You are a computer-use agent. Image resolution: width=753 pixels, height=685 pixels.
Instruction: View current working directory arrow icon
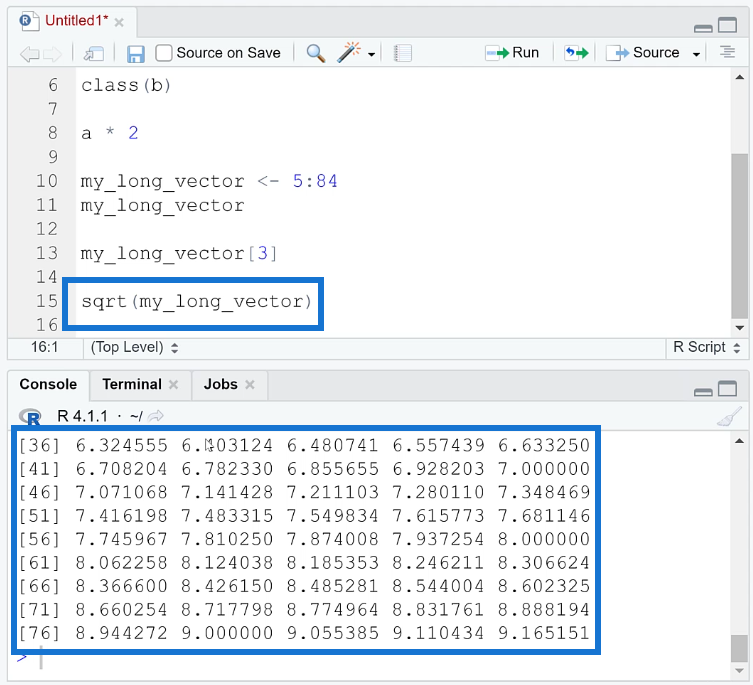[155, 416]
